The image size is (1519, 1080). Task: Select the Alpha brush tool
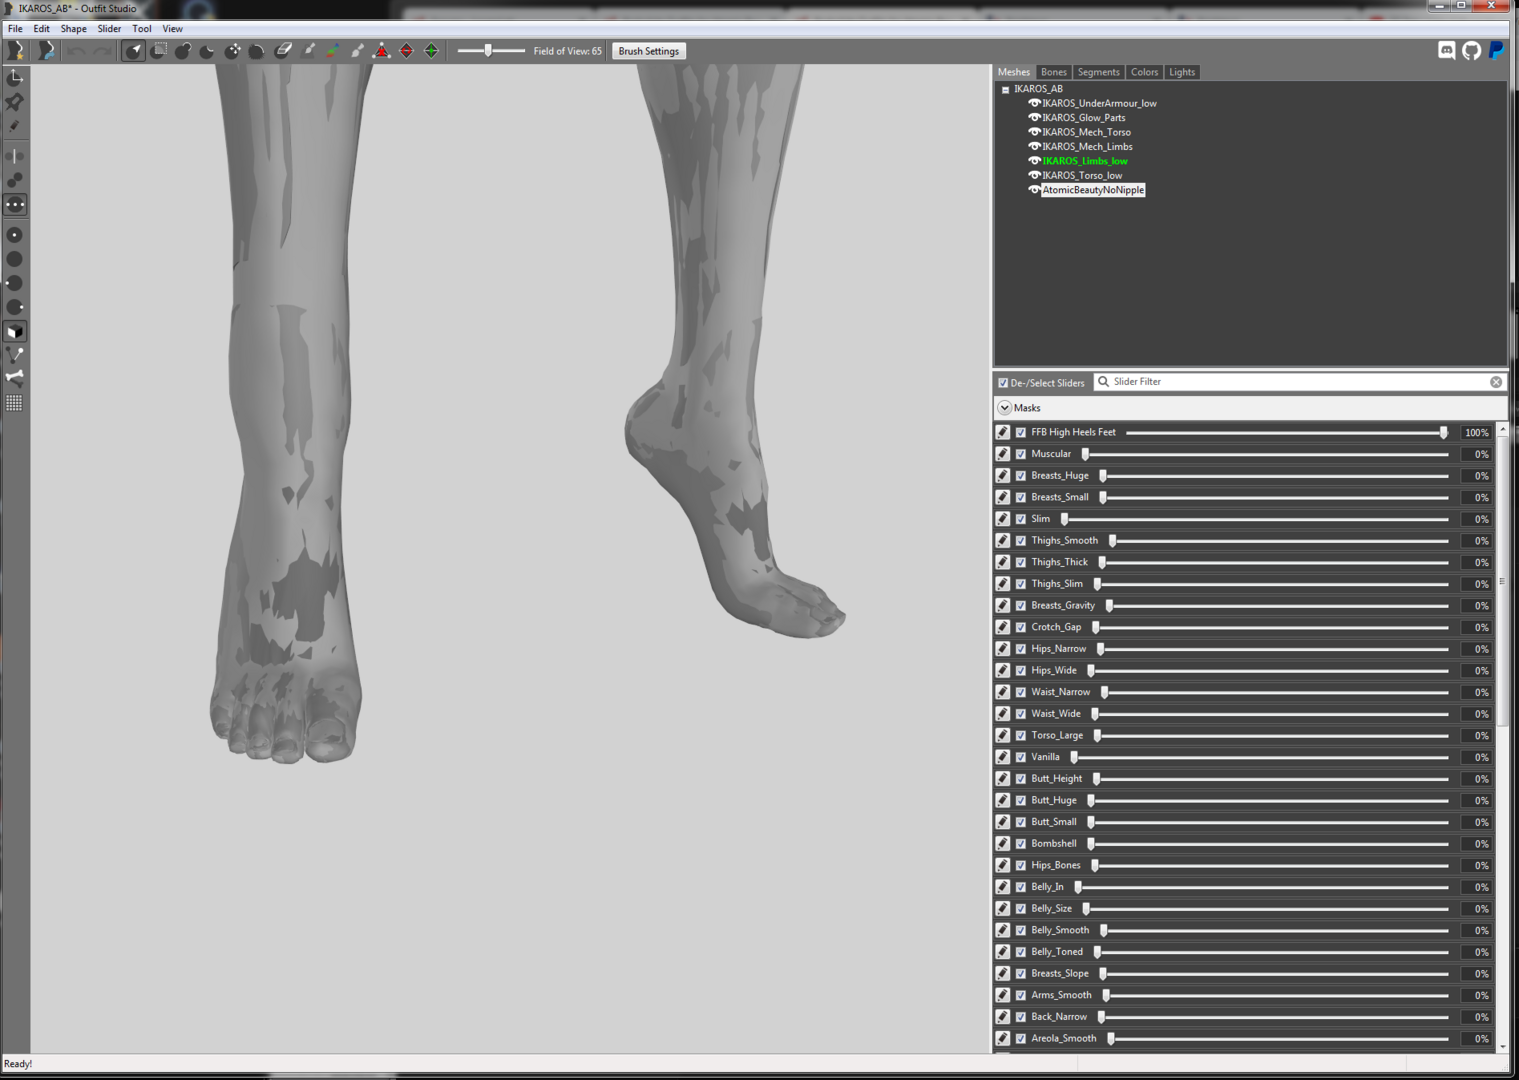(357, 51)
